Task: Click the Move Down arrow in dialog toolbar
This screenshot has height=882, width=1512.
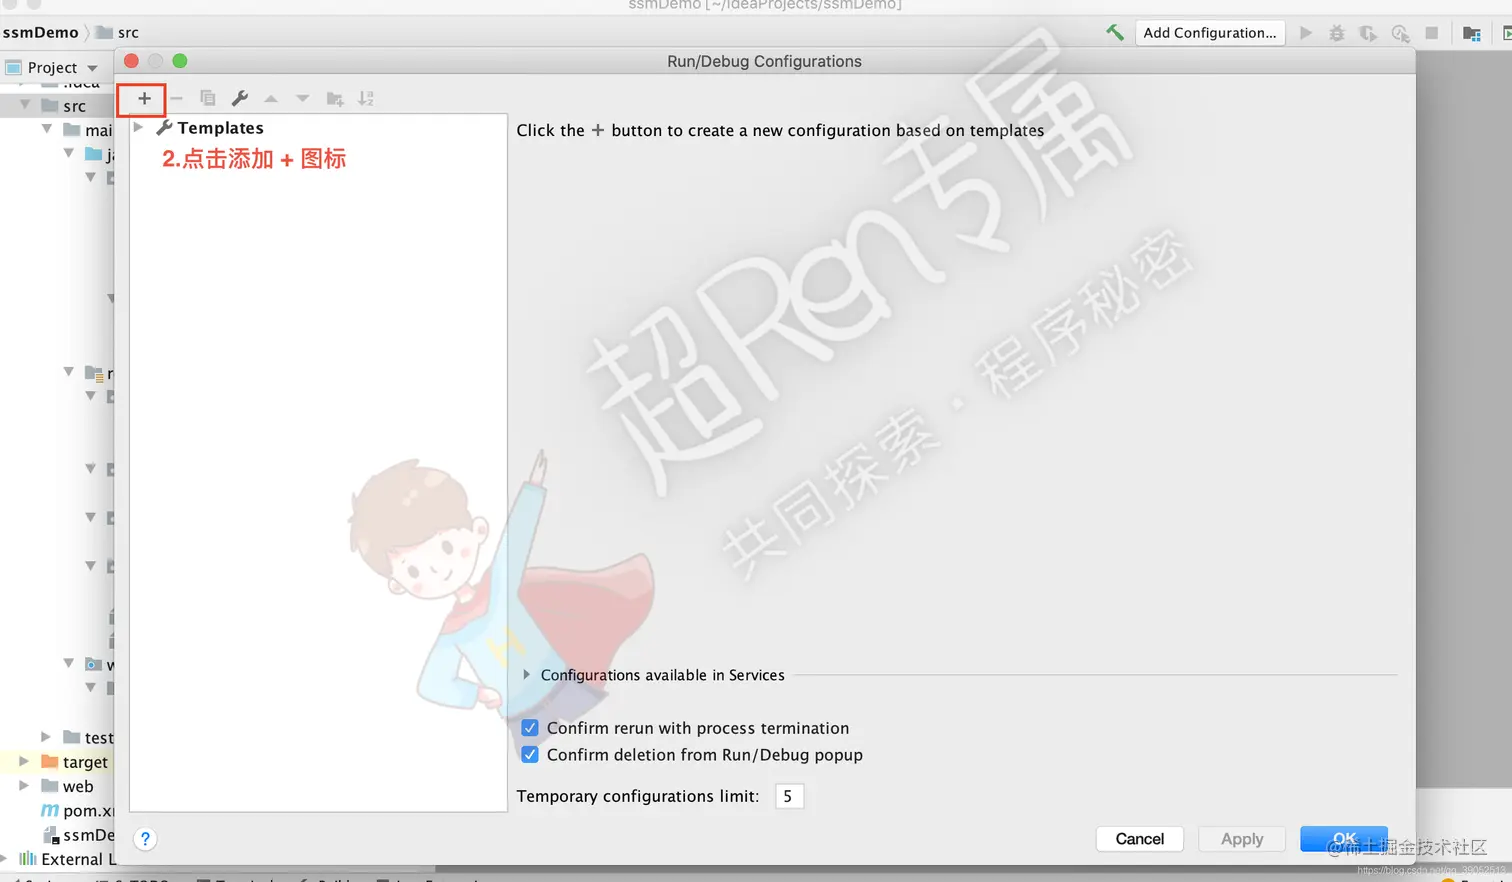Action: (302, 98)
